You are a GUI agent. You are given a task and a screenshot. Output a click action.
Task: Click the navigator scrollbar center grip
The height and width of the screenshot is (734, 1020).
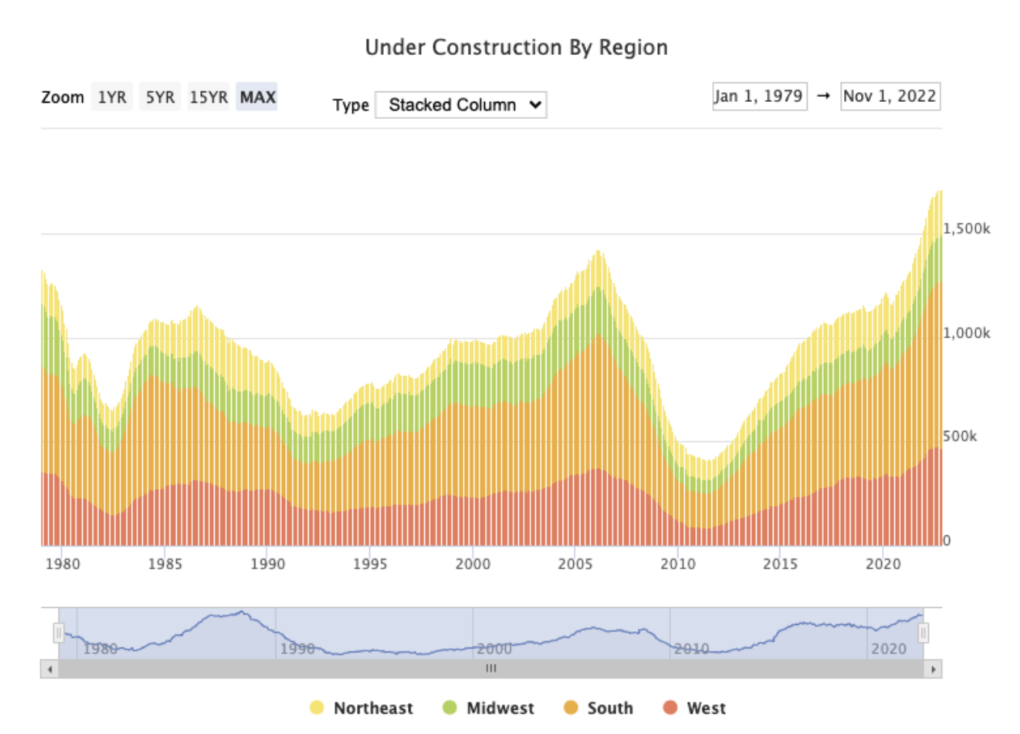[491, 668]
